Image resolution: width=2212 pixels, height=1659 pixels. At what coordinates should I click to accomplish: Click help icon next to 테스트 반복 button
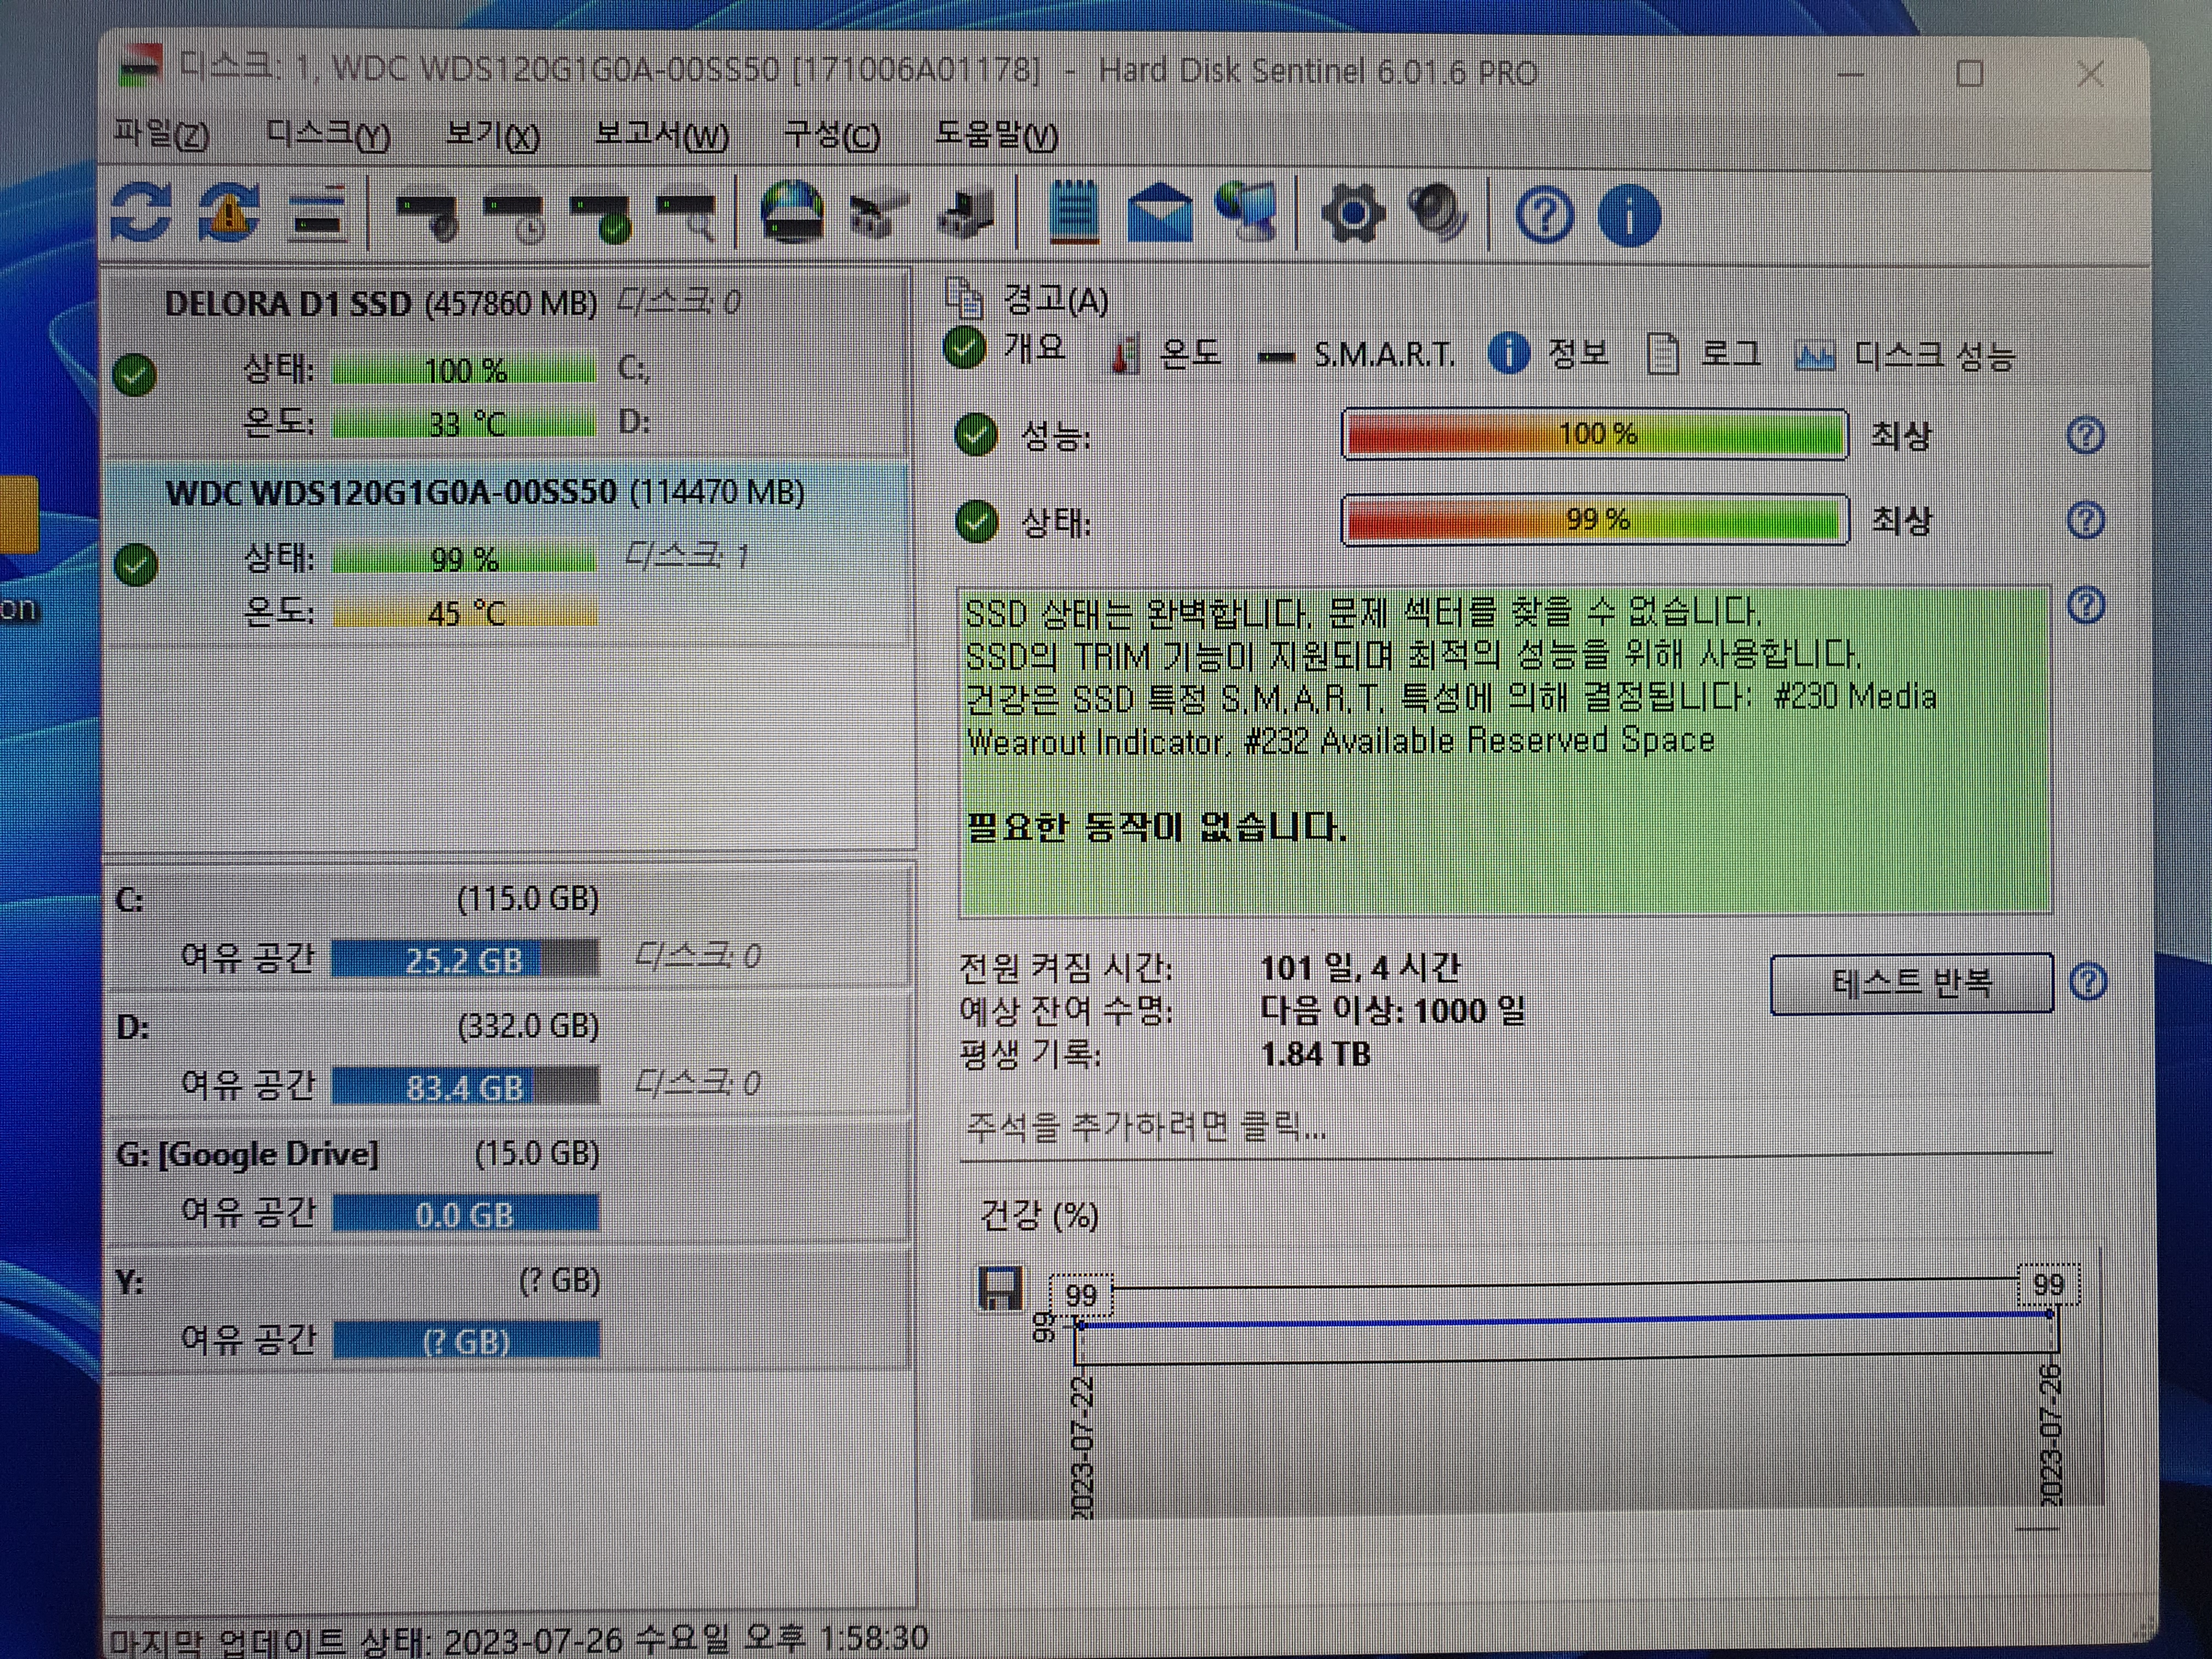tap(2088, 982)
